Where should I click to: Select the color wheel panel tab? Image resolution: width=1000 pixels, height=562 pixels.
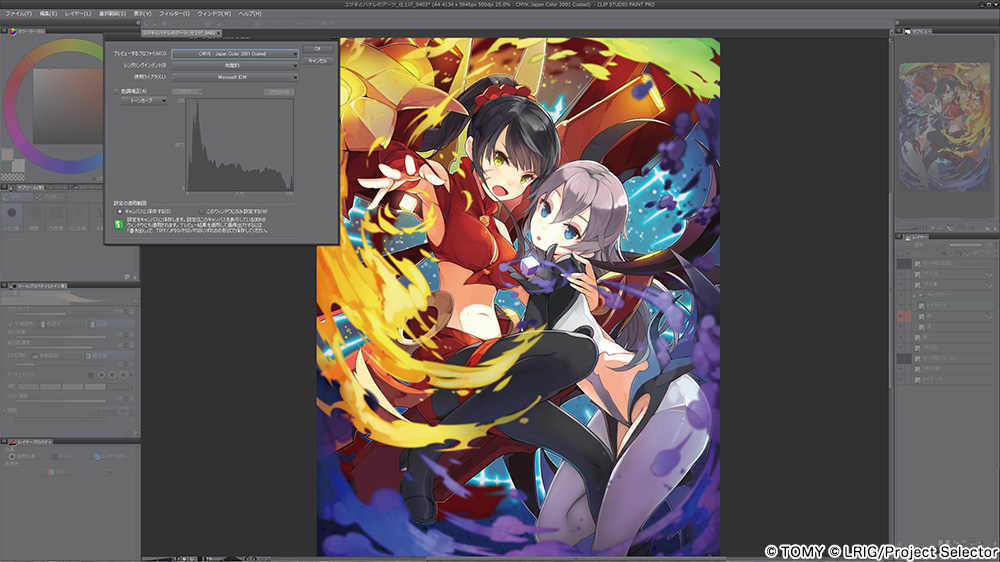pyautogui.click(x=27, y=31)
